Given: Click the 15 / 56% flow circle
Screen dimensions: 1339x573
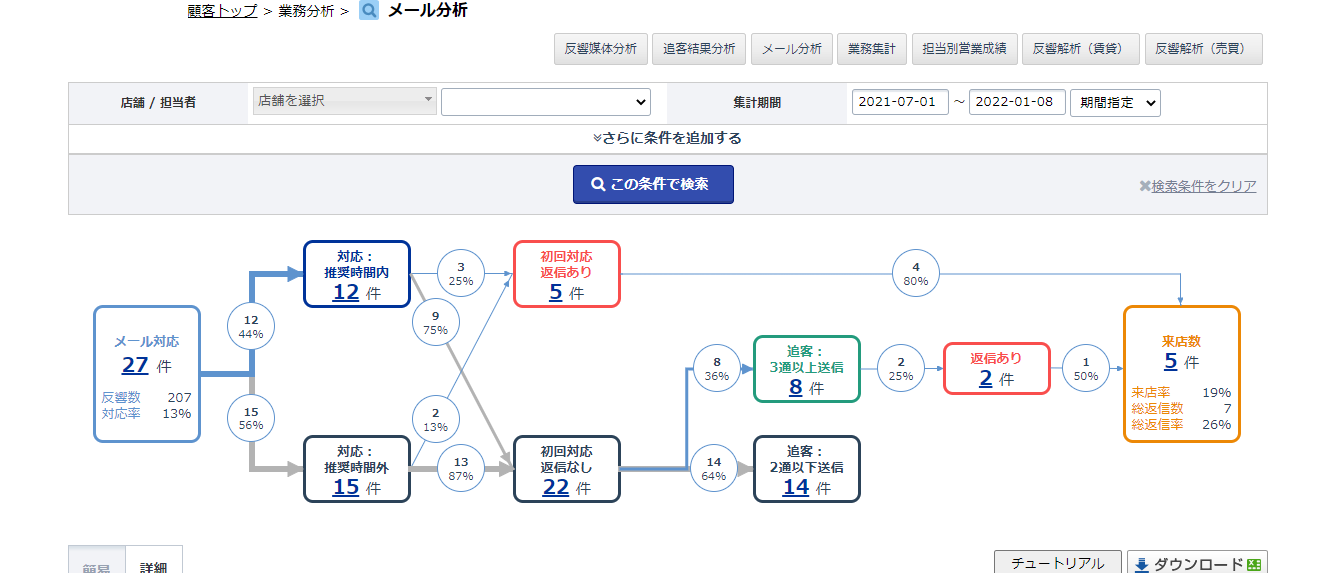Looking at the screenshot, I should pos(251,417).
